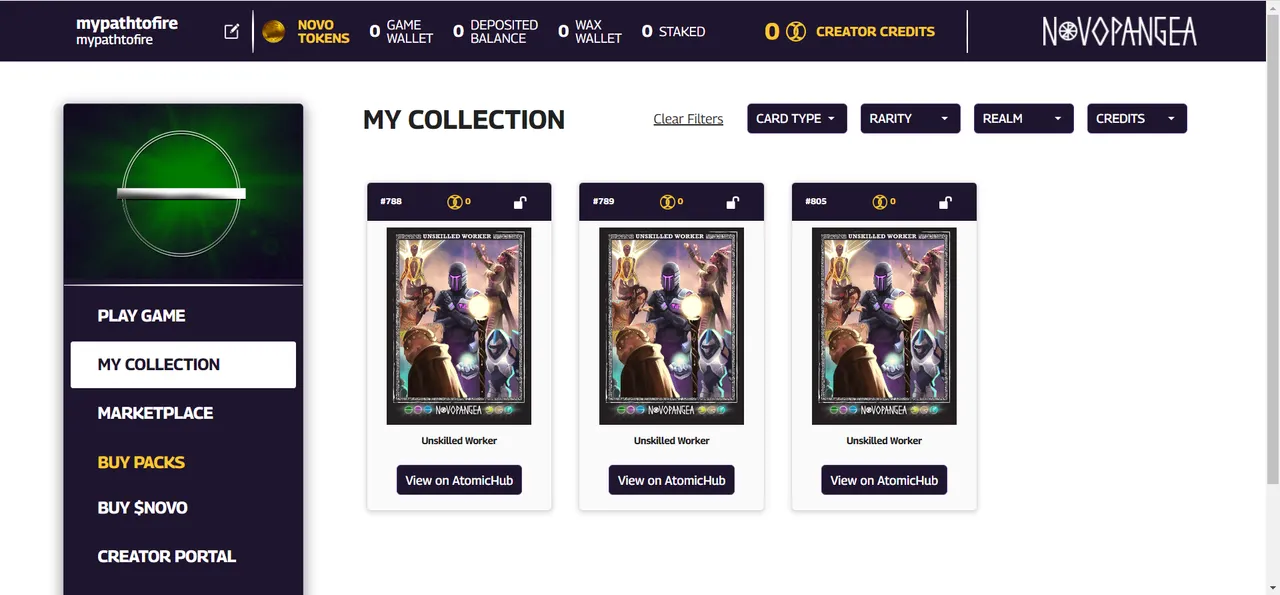Image resolution: width=1280 pixels, height=595 pixels.
Task: Click the green profile avatar circle
Action: pyautogui.click(x=181, y=194)
